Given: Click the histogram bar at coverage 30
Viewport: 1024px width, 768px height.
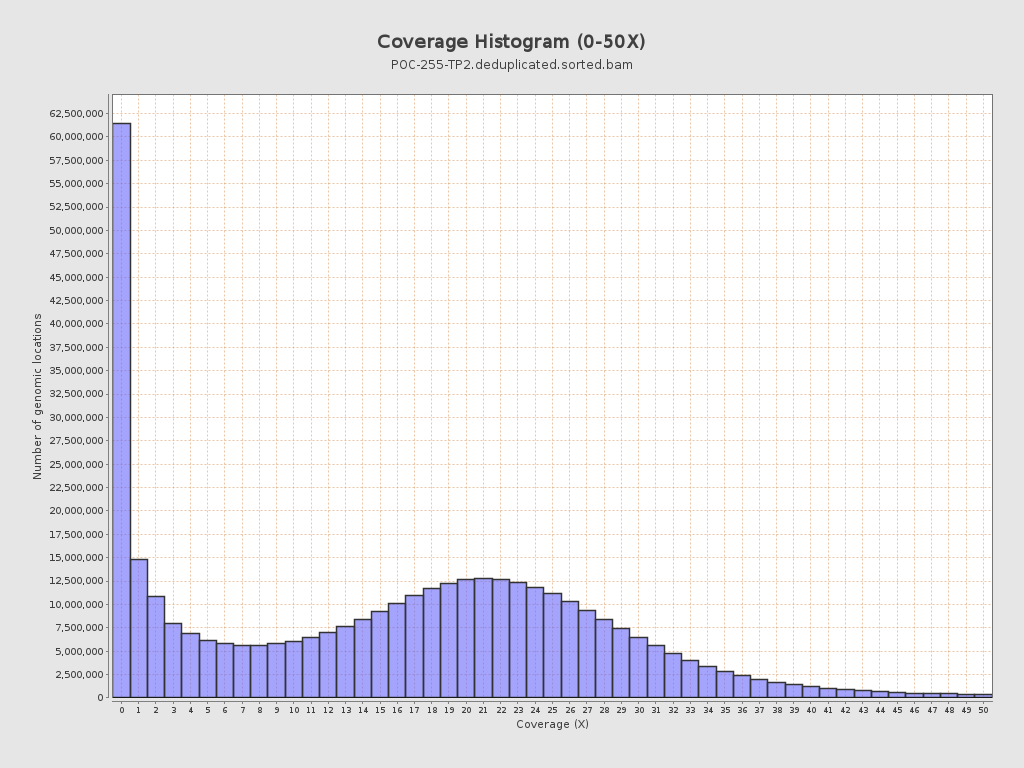Looking at the screenshot, I should (x=639, y=667).
